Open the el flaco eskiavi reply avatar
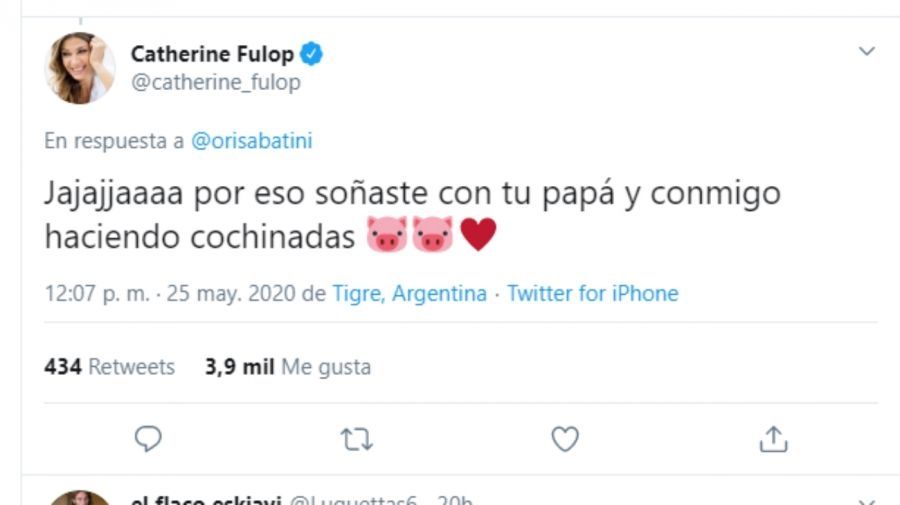The width and height of the screenshot is (900, 505). [79, 499]
